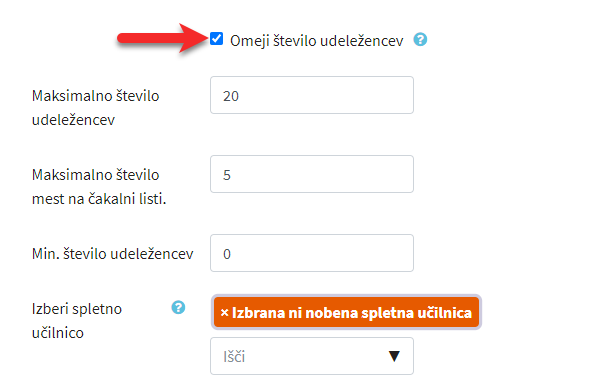Image resolution: width=607 pixels, height=388 pixels.
Task: Click the red arrow annotation pointing at checkbox
Action: point(164,38)
